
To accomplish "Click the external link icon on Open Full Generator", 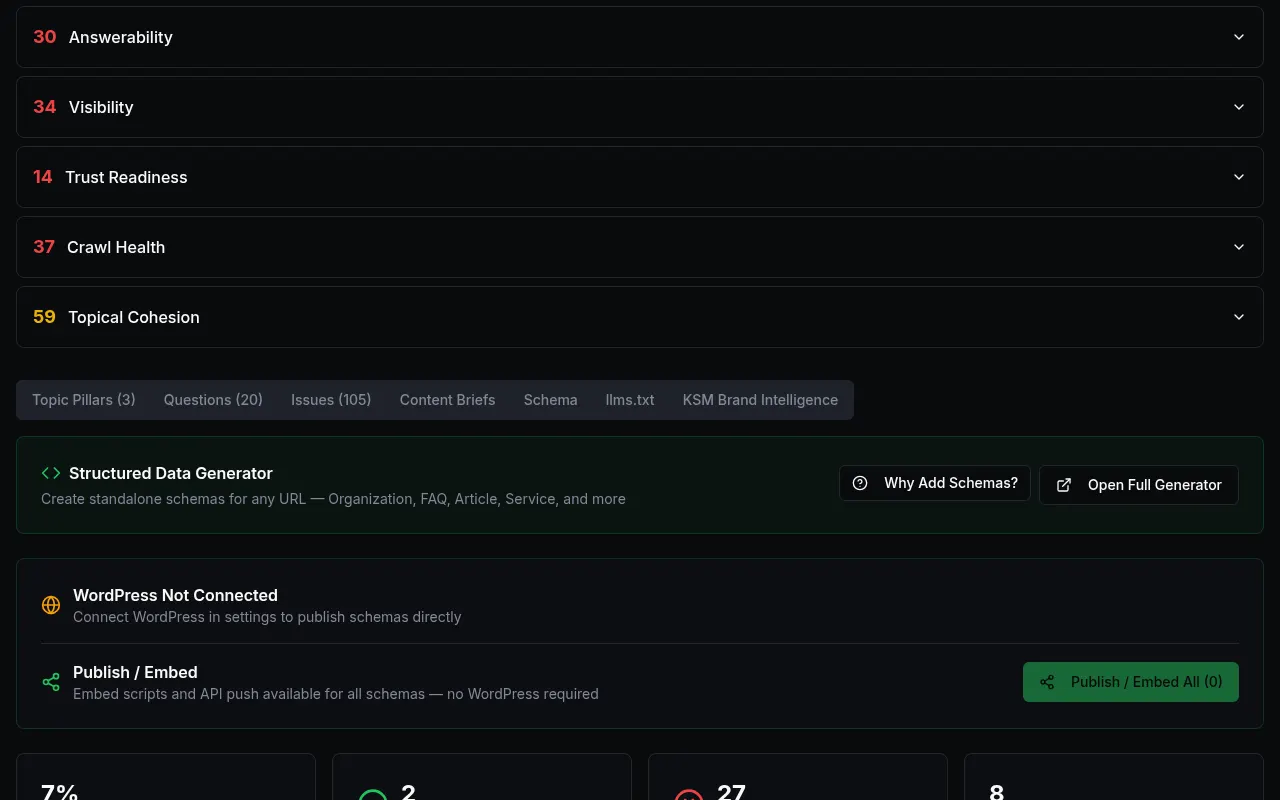I will pos(1064,485).
